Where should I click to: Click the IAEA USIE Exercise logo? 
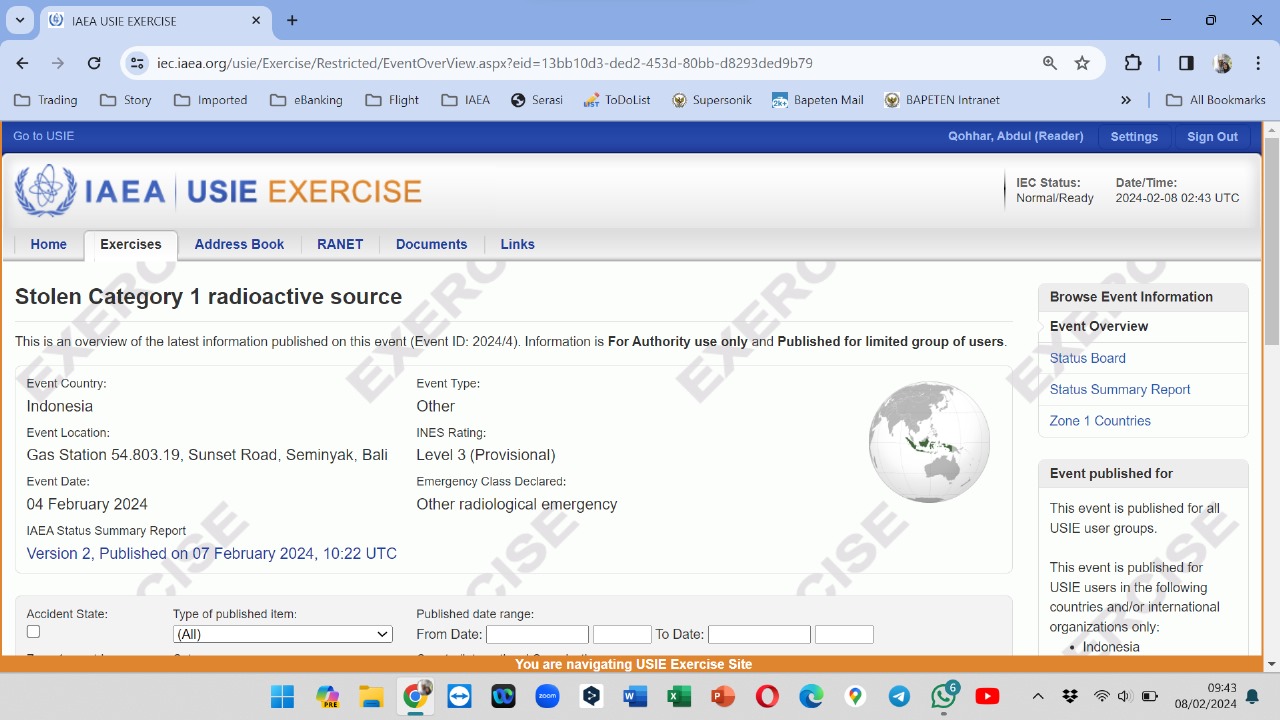[x=218, y=191]
